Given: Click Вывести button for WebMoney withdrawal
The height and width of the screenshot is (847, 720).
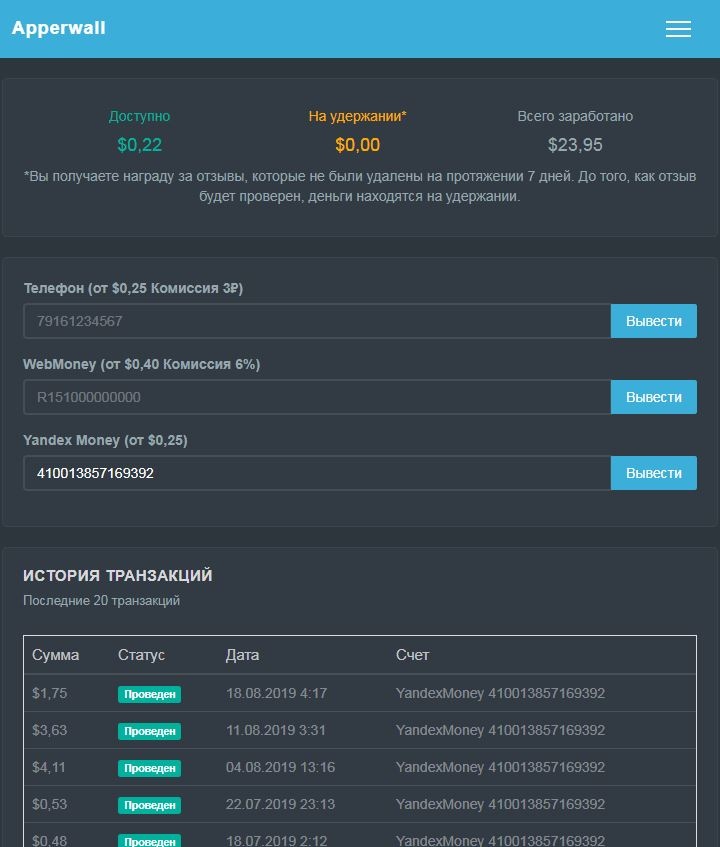Looking at the screenshot, I should click(x=654, y=397).
